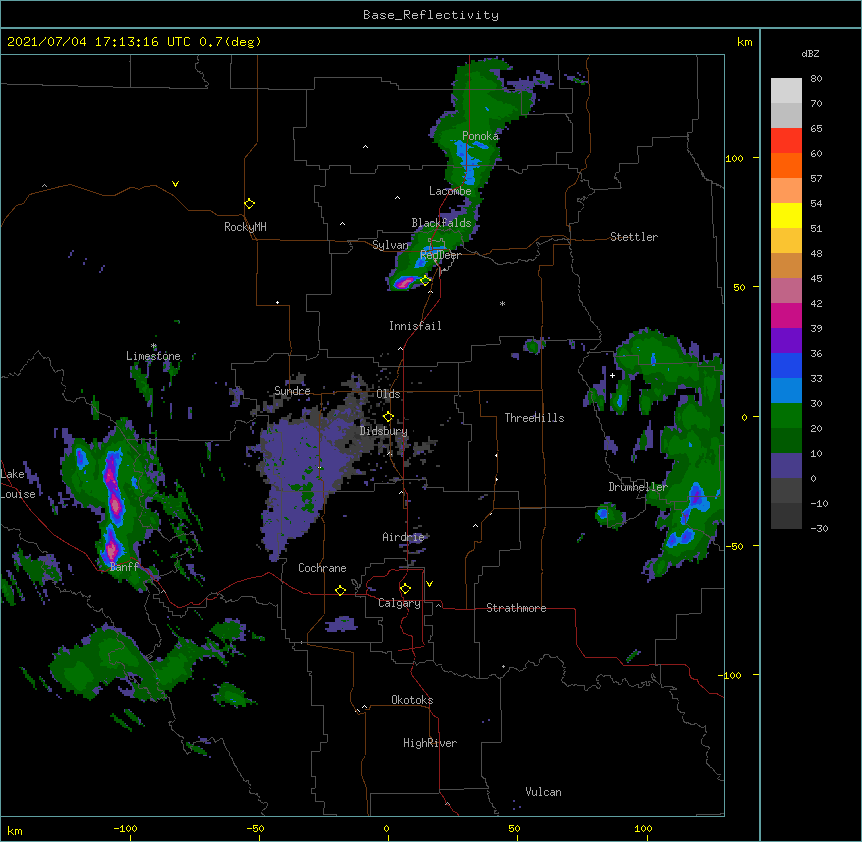Select the RedDeer city label
This screenshot has height=842, width=862.
(440, 255)
